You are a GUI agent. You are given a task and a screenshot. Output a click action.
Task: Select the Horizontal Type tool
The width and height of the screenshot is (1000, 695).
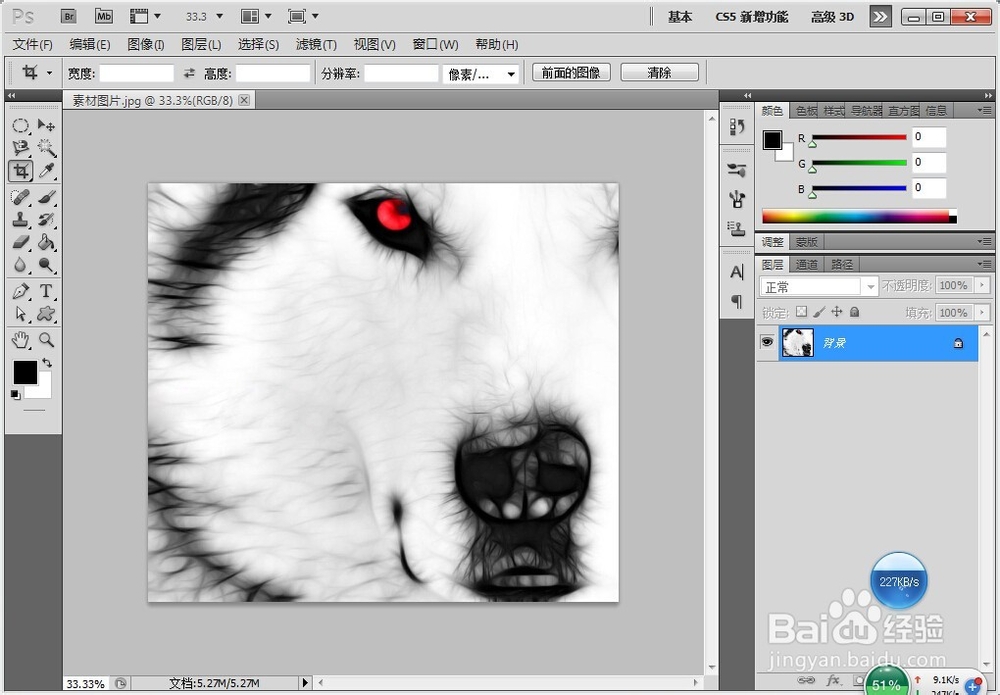click(x=46, y=291)
